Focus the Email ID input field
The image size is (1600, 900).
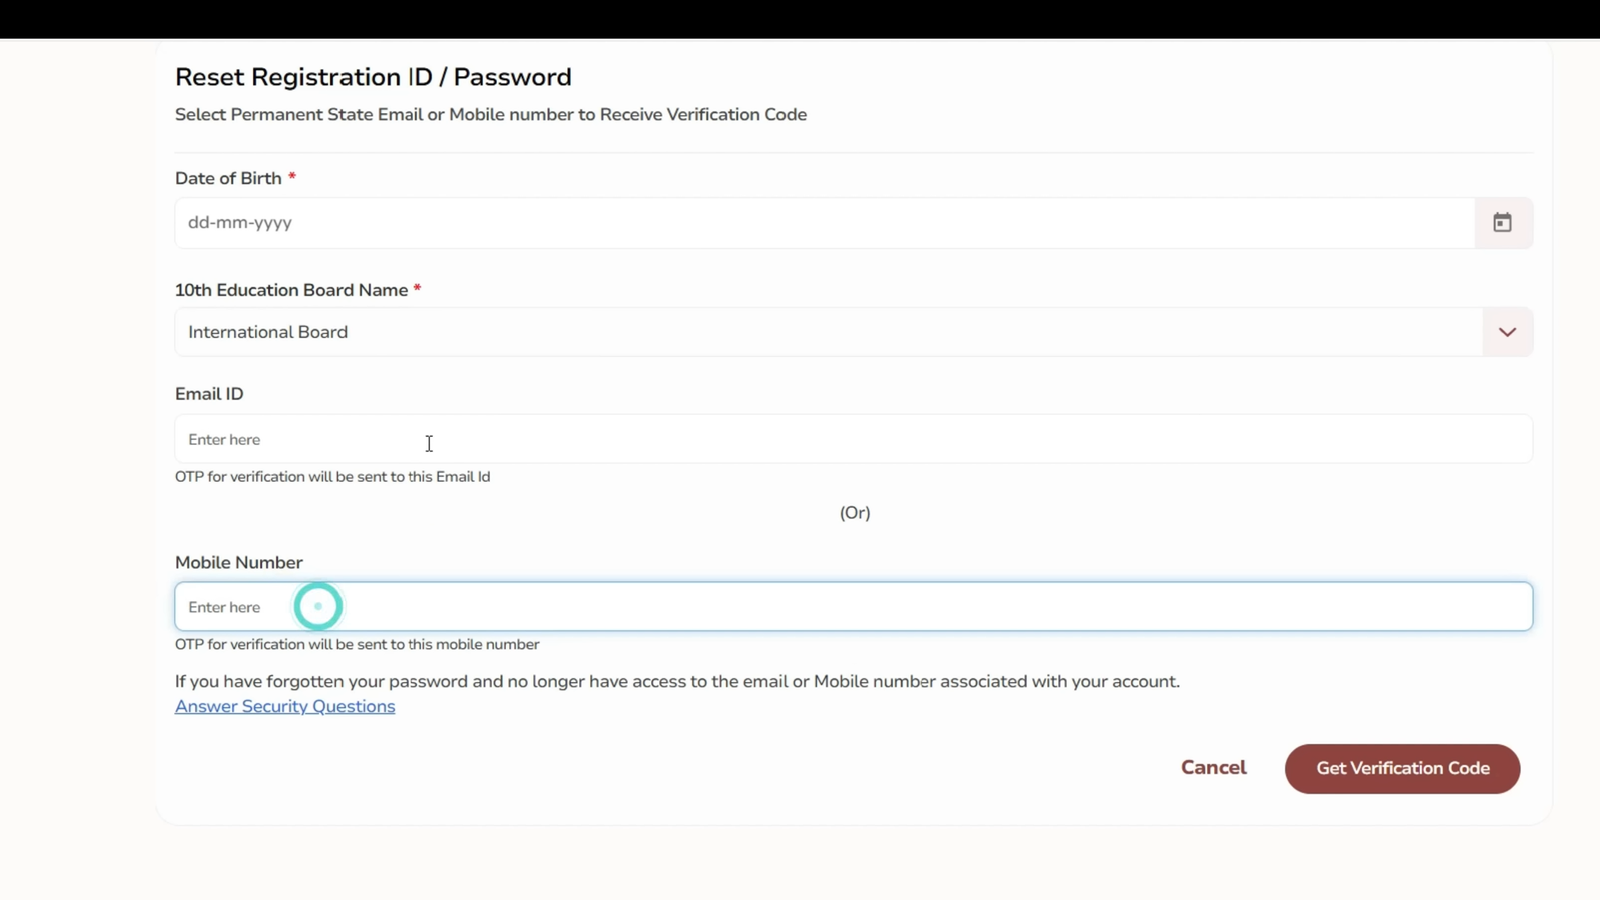click(x=850, y=440)
